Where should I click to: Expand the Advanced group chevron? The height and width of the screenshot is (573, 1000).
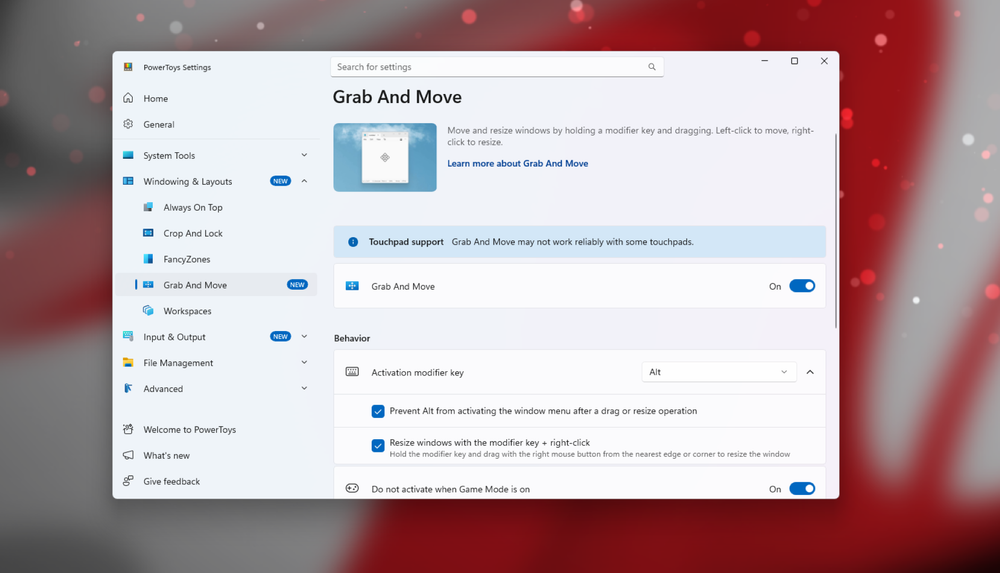tap(304, 388)
